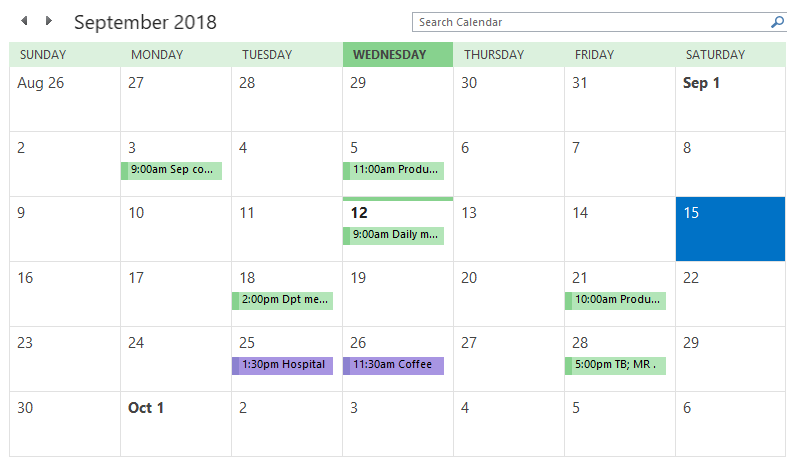This screenshot has width=787, height=459.
Task: Click the WEDNESDAY column header
Action: coord(398,54)
